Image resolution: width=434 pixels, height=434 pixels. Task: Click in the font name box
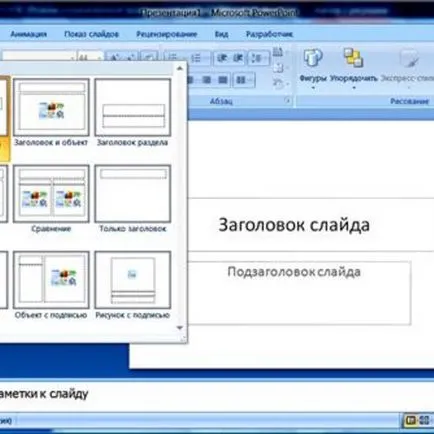(36, 57)
